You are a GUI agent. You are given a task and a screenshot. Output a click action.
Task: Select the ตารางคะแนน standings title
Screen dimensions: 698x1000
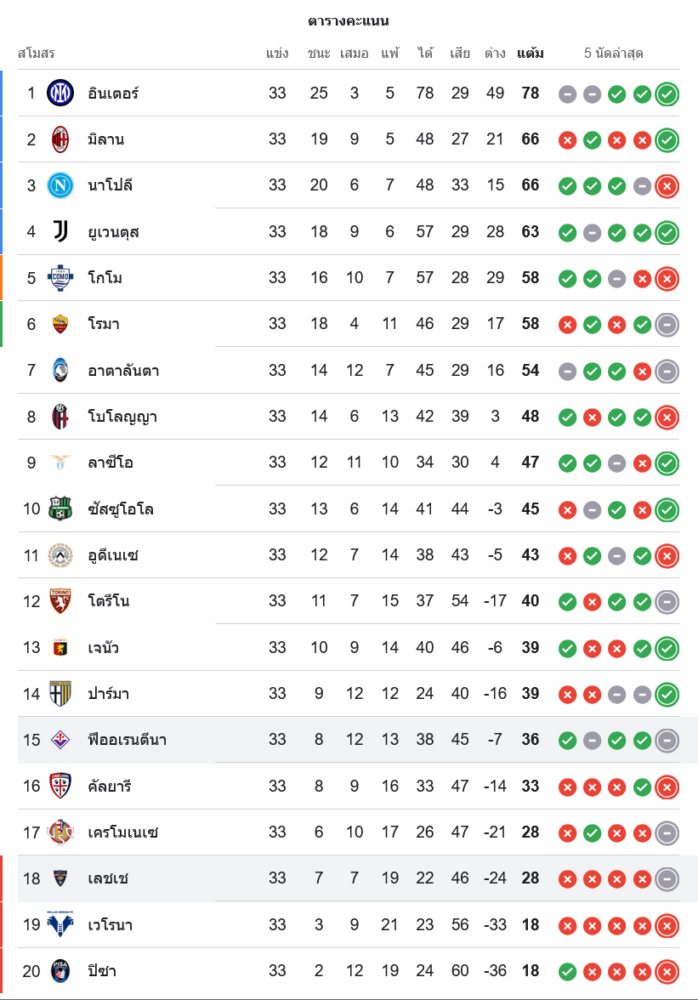(348, 21)
